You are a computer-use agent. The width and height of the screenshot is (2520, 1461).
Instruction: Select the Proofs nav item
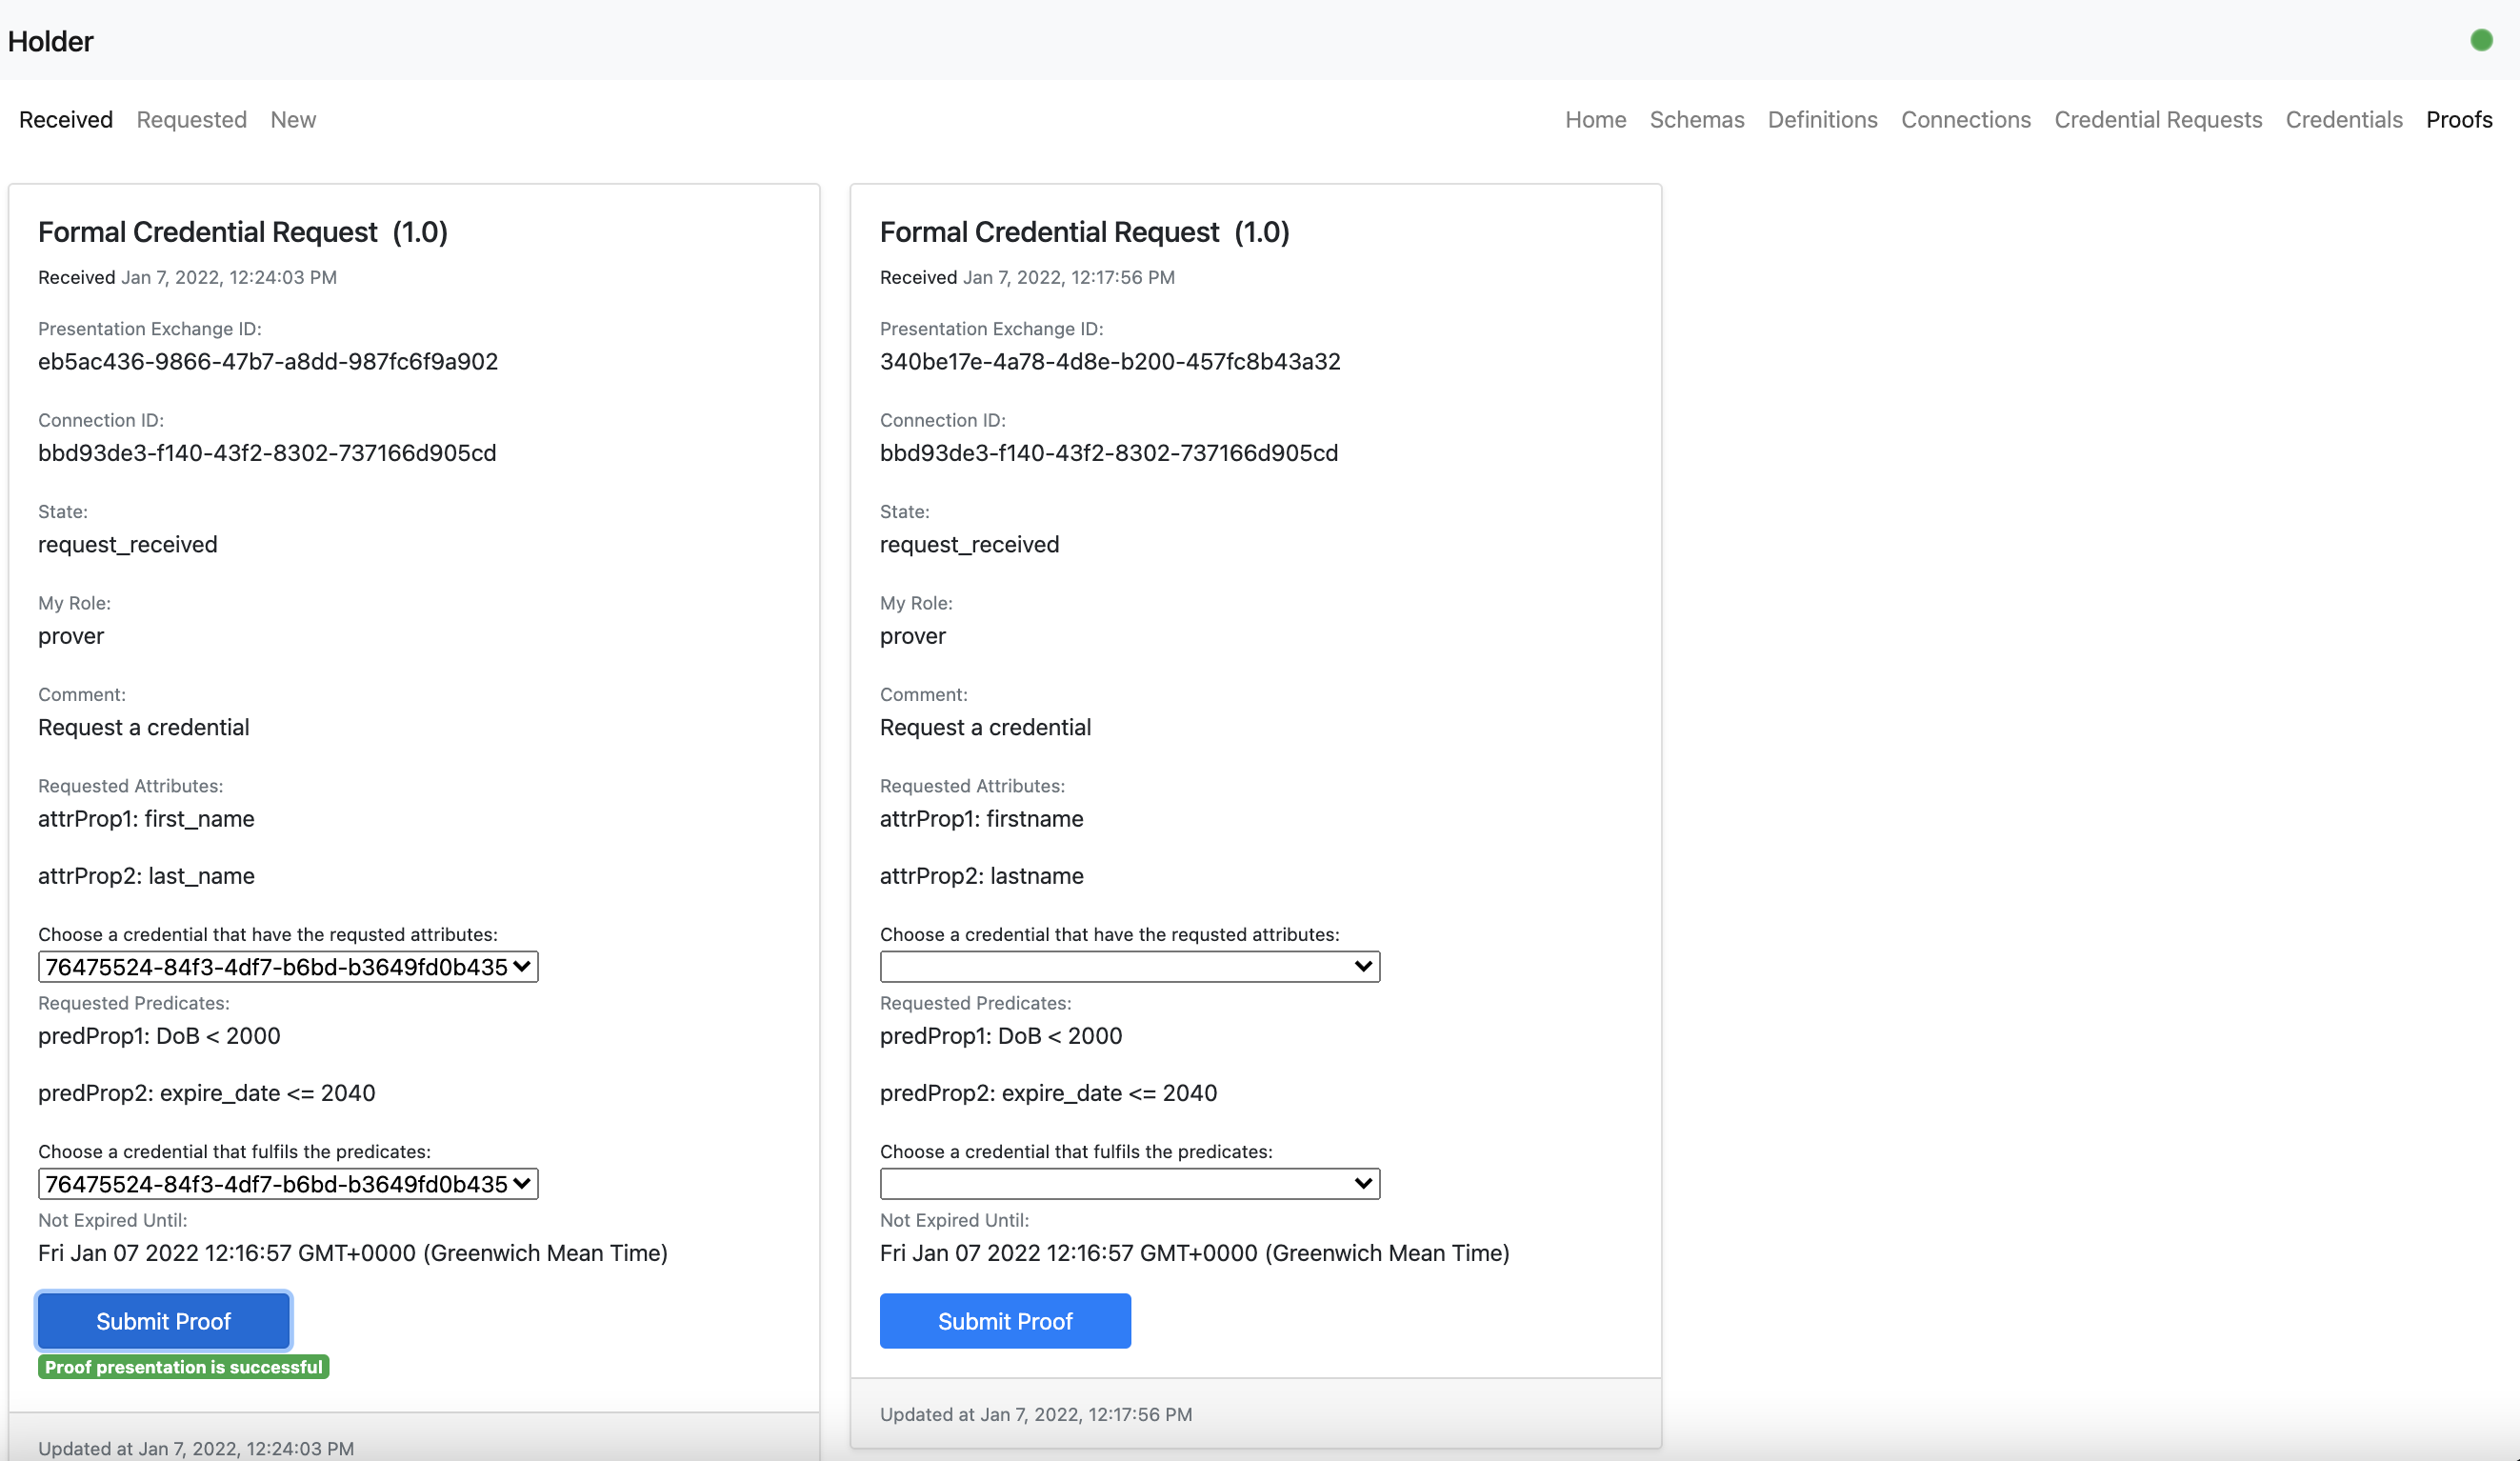click(2458, 119)
